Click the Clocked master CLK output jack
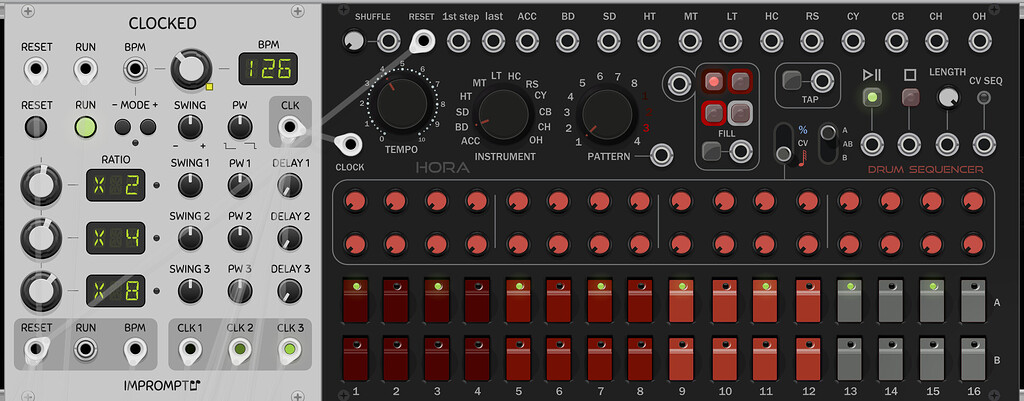The height and width of the screenshot is (401, 1024). (x=289, y=127)
